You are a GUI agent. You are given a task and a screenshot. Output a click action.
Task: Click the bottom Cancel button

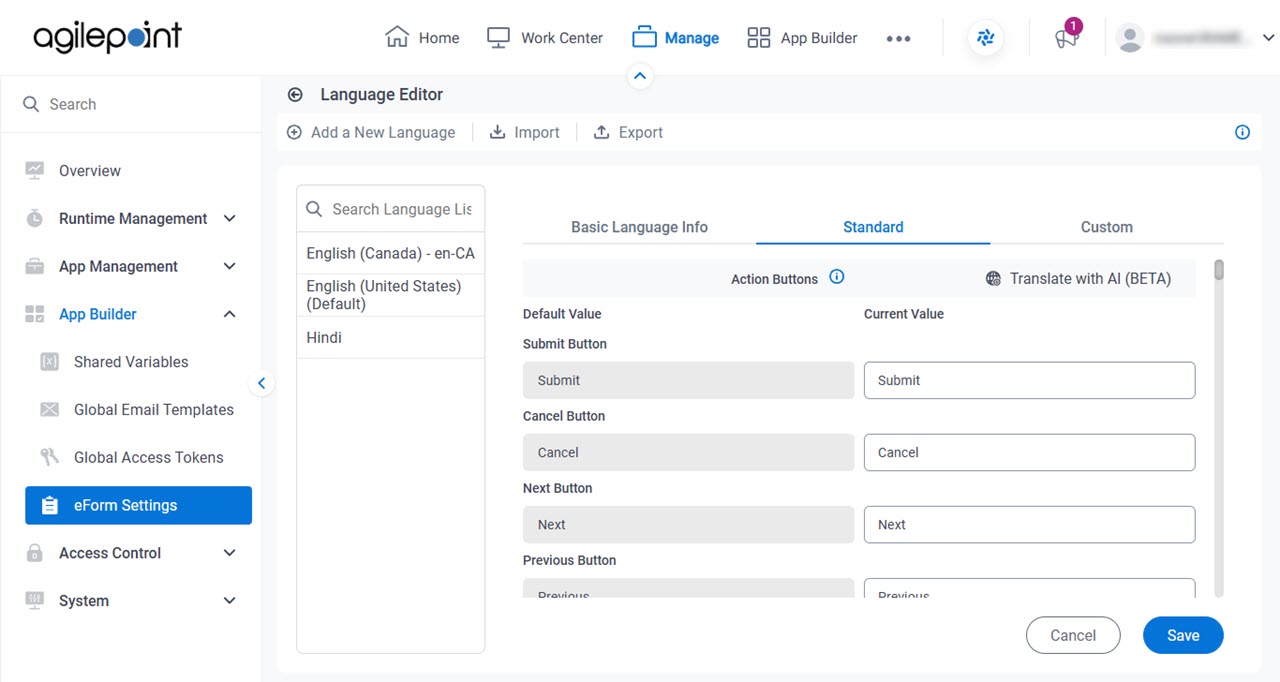click(x=1073, y=635)
